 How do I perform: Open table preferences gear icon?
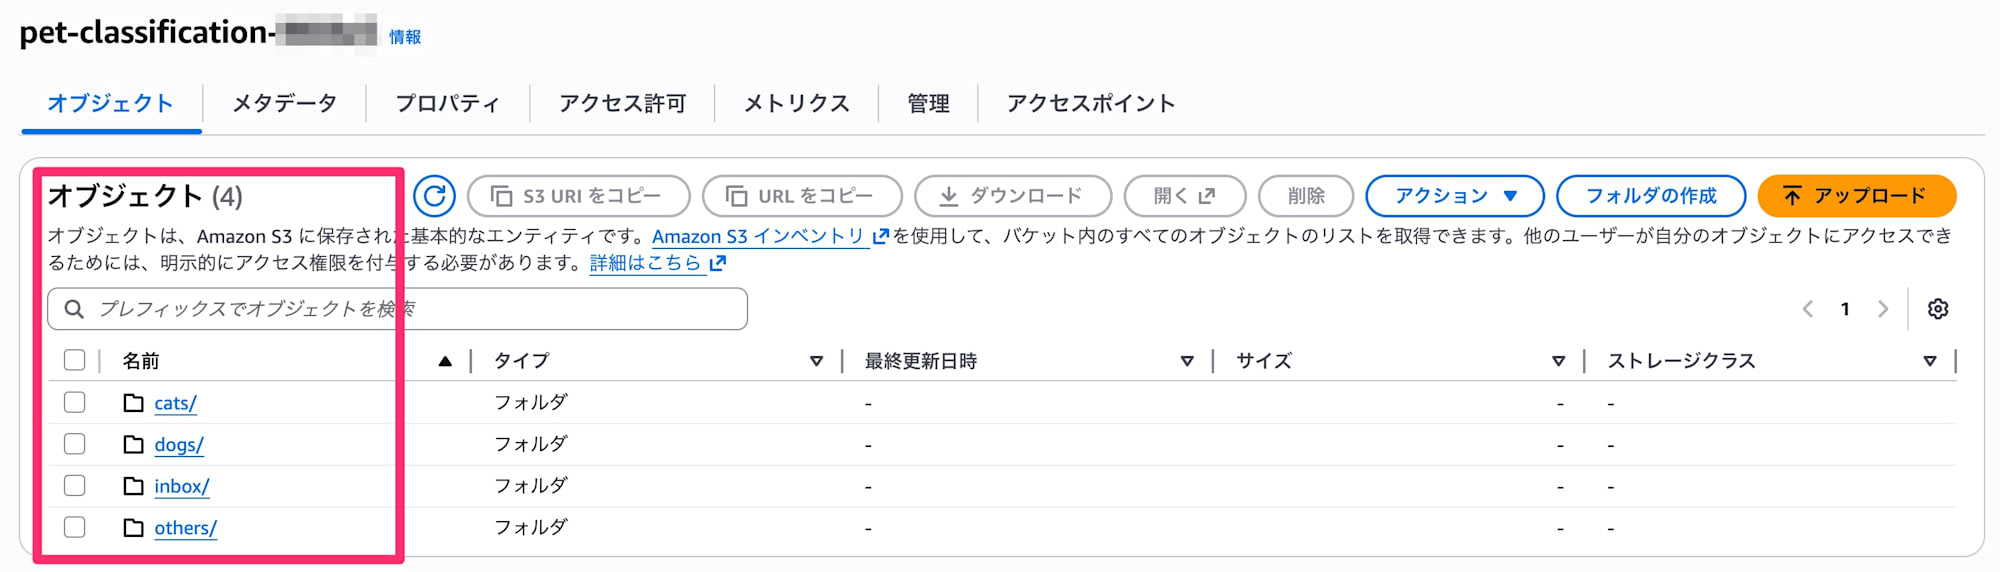[1937, 309]
